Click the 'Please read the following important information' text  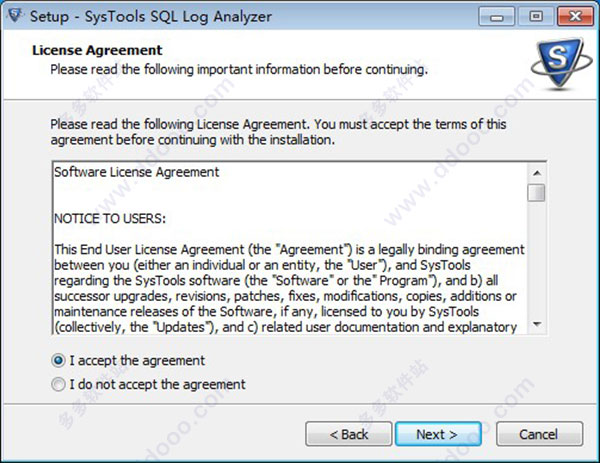pyautogui.click(x=239, y=70)
